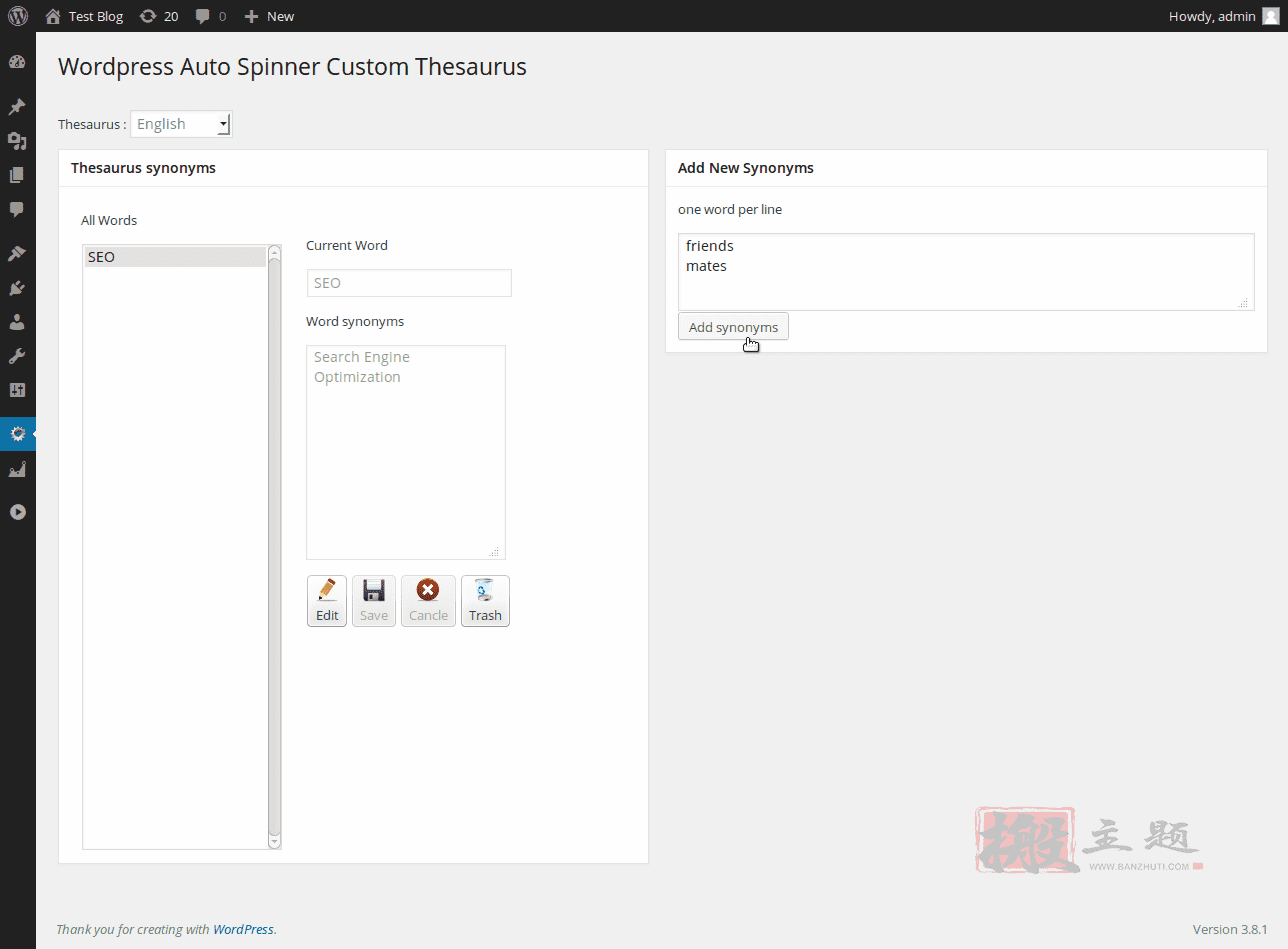The image size is (1288, 949).
Task: Open Appearance via the paintbrush sidebar icon
Action: 17,254
